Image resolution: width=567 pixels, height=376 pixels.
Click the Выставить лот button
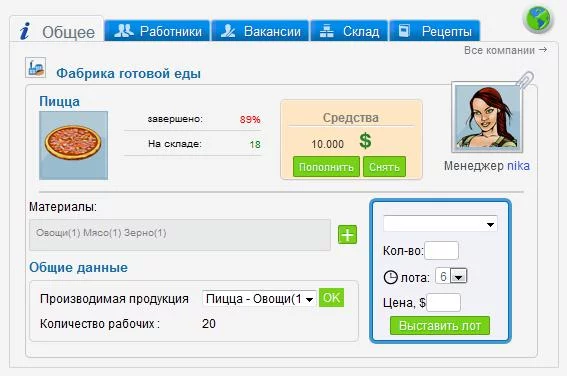tap(440, 326)
